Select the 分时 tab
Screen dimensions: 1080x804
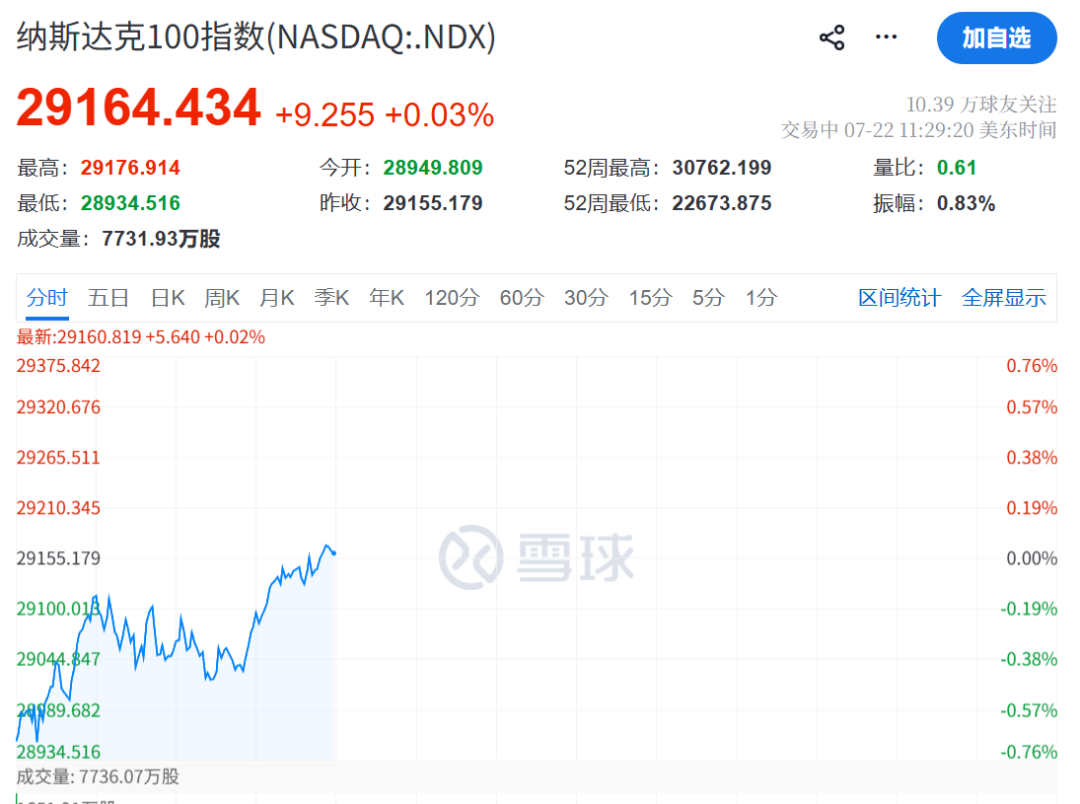pyautogui.click(x=47, y=298)
